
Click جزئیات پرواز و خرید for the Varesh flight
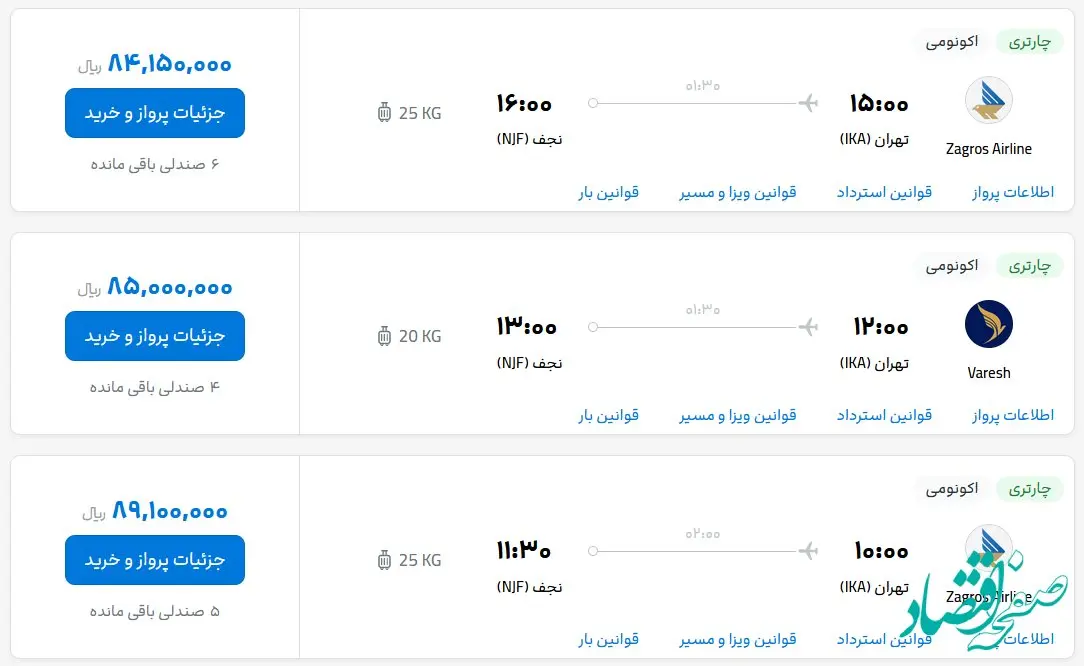click(154, 336)
